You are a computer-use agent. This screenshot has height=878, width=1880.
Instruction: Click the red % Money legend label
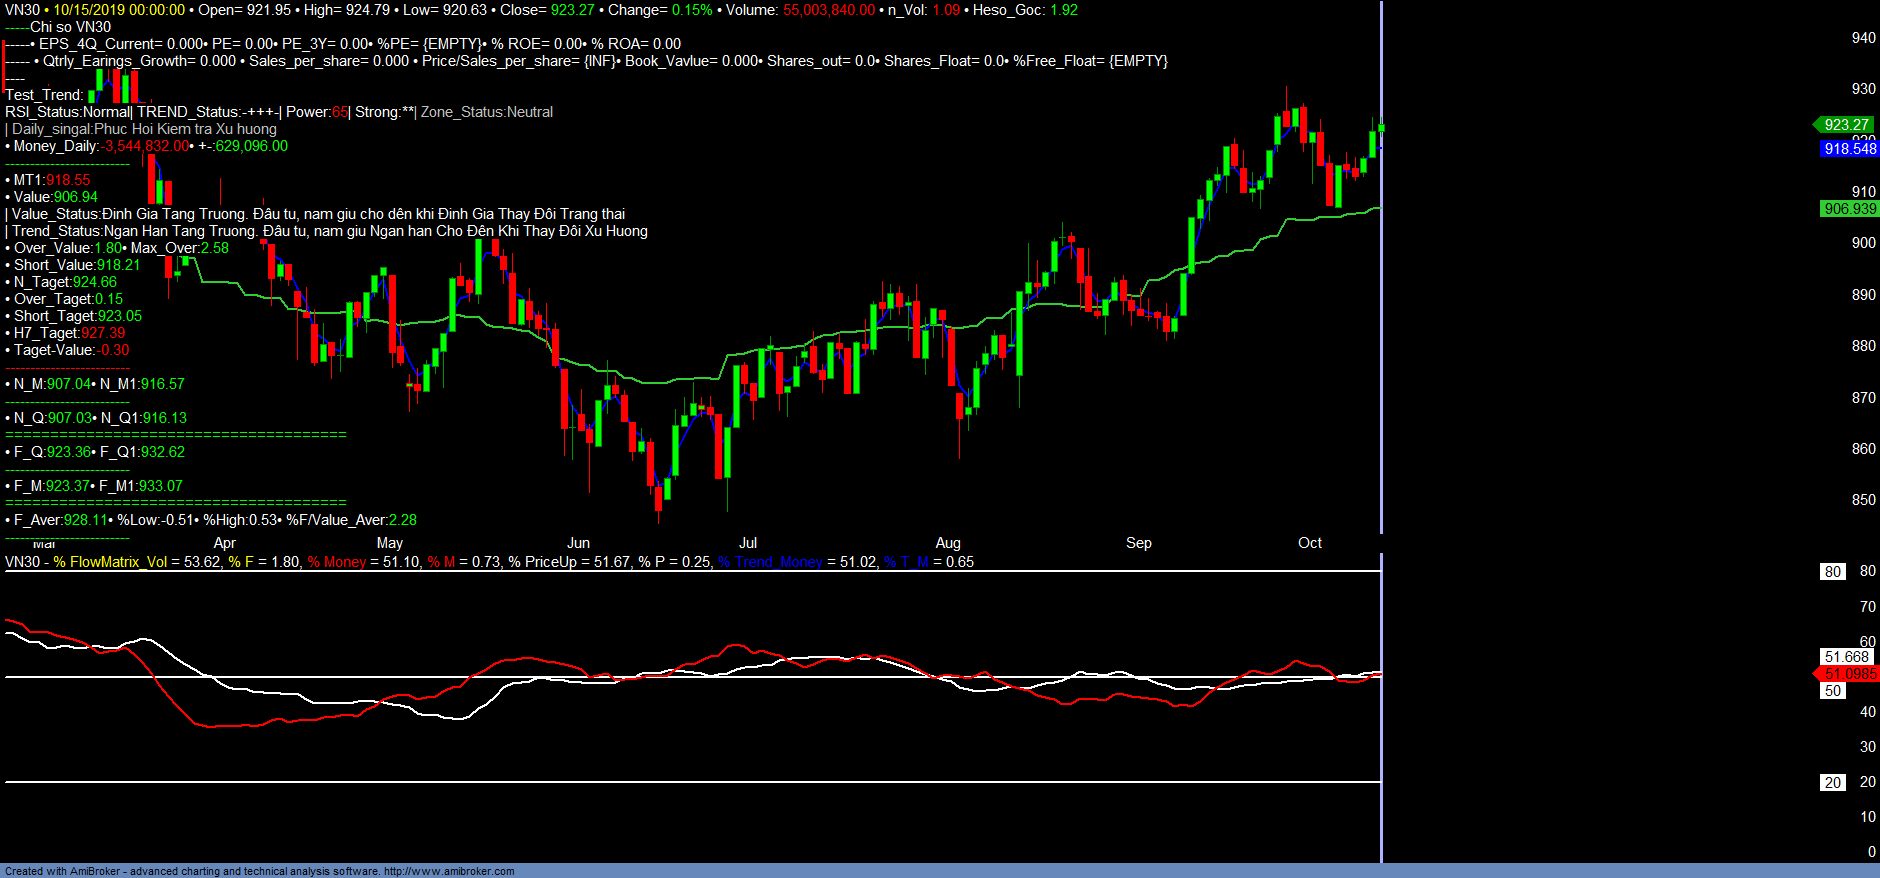point(337,562)
